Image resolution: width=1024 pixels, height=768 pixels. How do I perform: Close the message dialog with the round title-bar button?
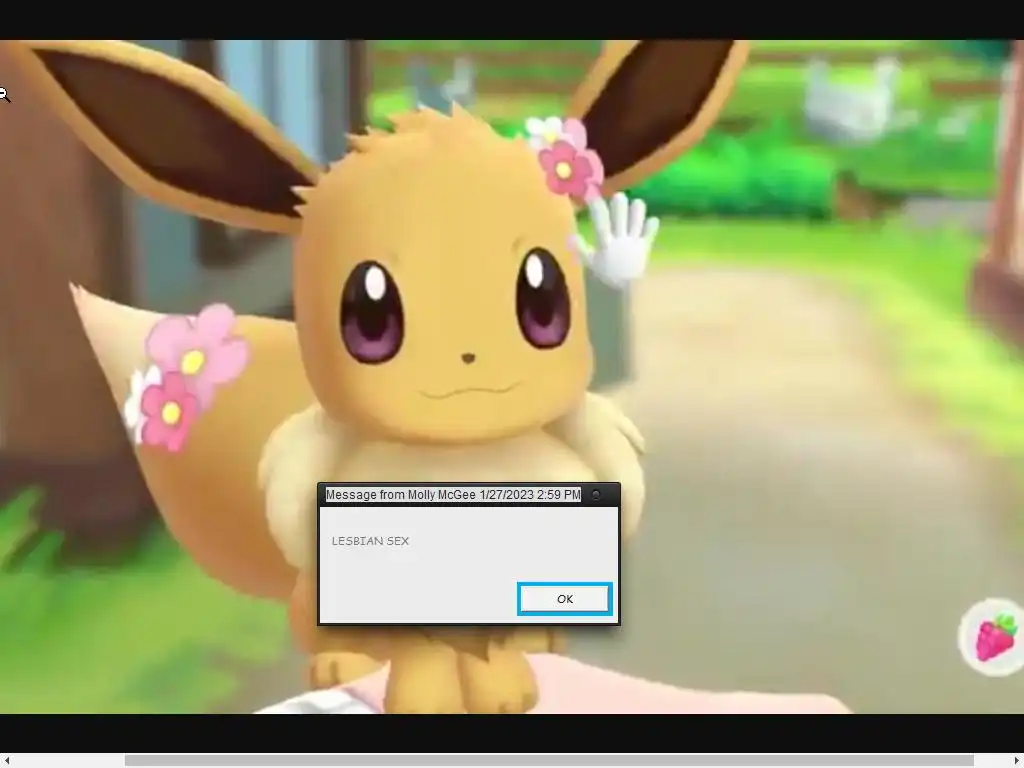(x=596, y=495)
